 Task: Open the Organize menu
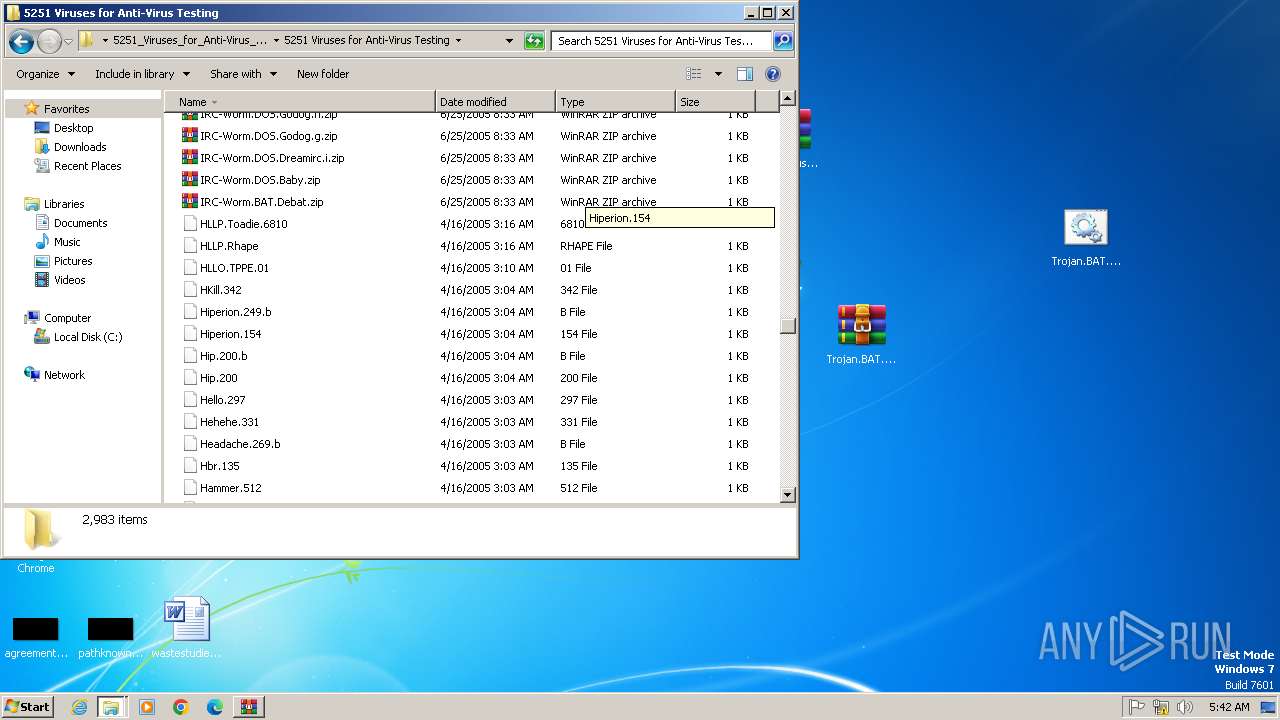click(x=45, y=74)
